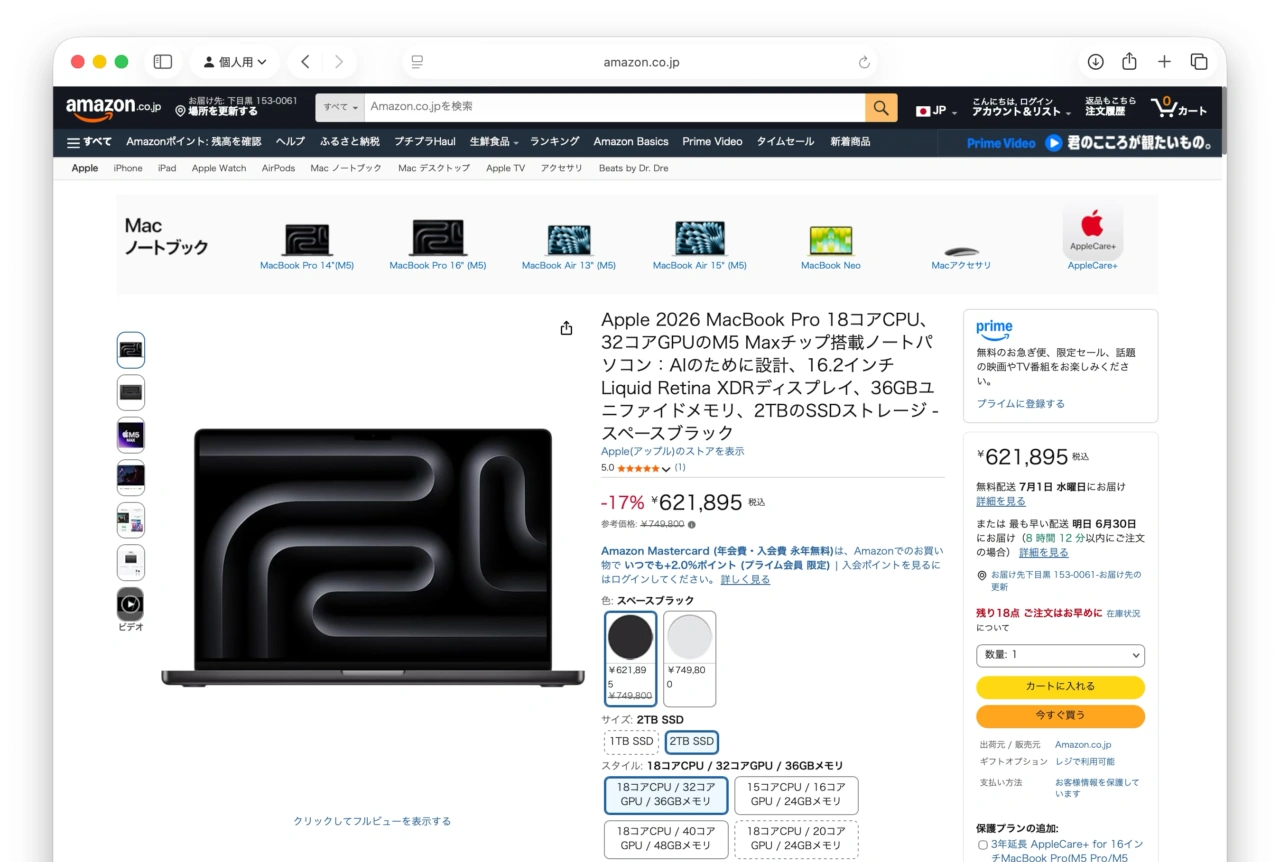Click the amazon.co.jp address bar

641,62
